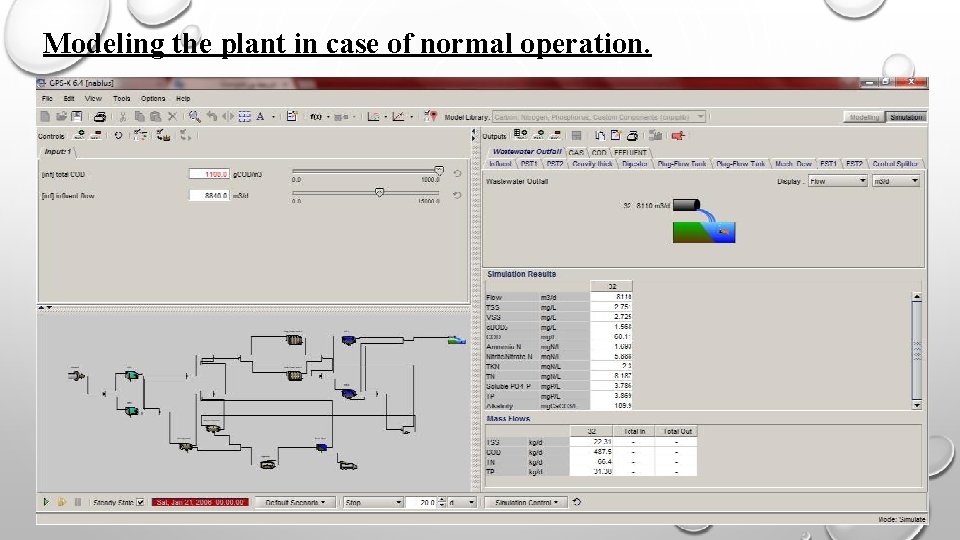Open the Edit menu
This screenshot has height=540, width=960.
[x=69, y=98]
